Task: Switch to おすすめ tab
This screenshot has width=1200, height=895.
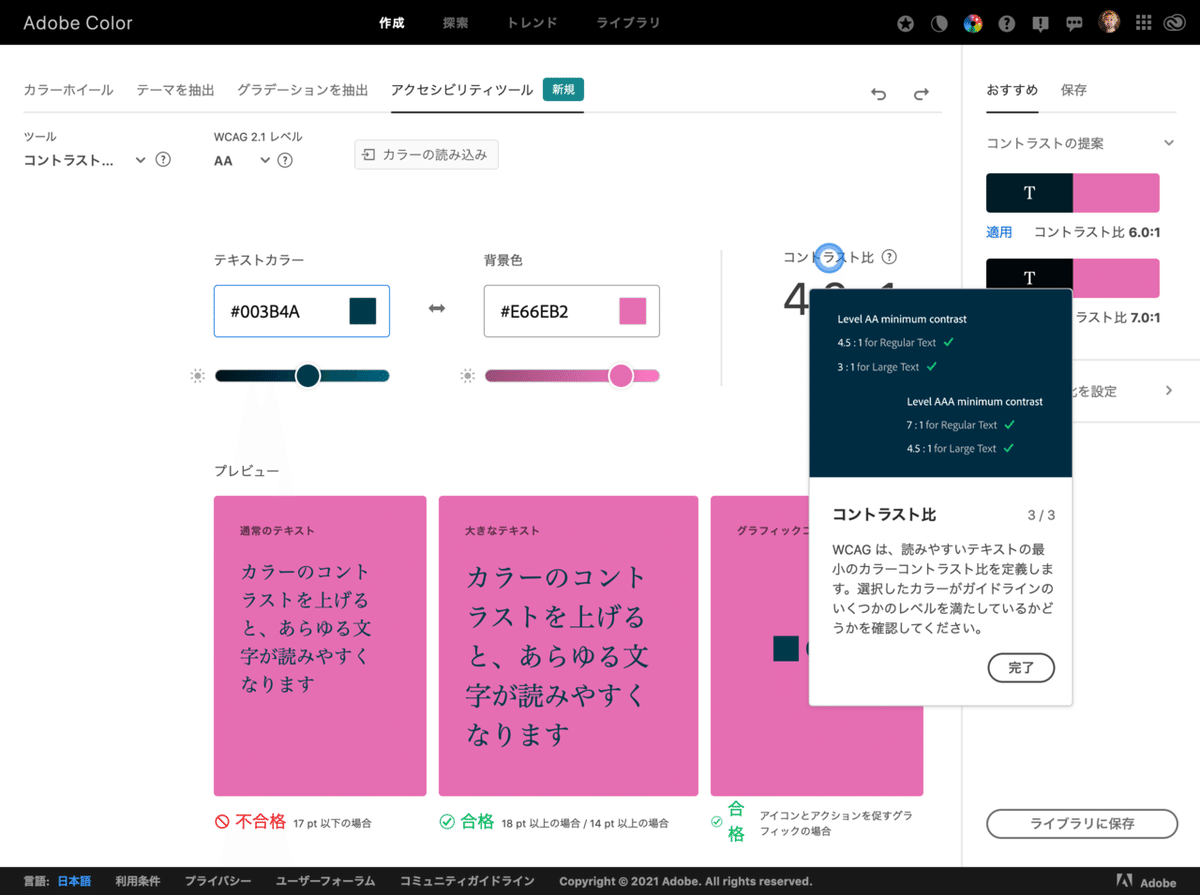Action: coord(1012,90)
